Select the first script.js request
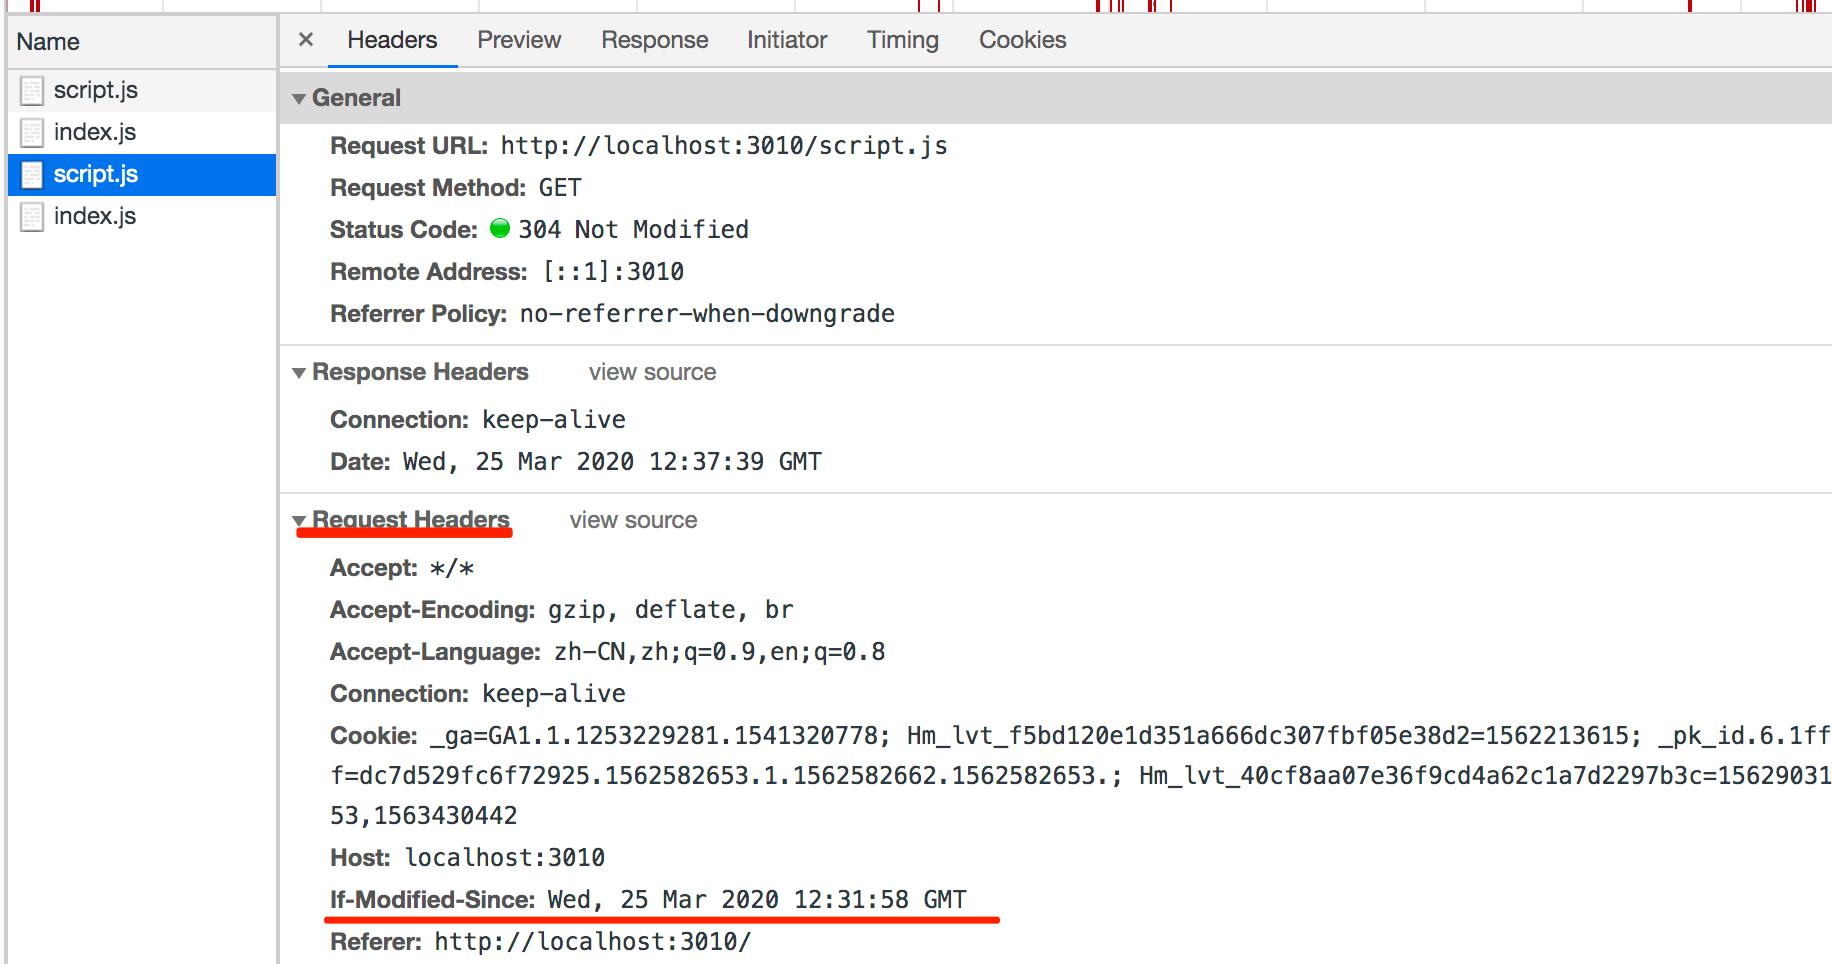 click(142, 90)
